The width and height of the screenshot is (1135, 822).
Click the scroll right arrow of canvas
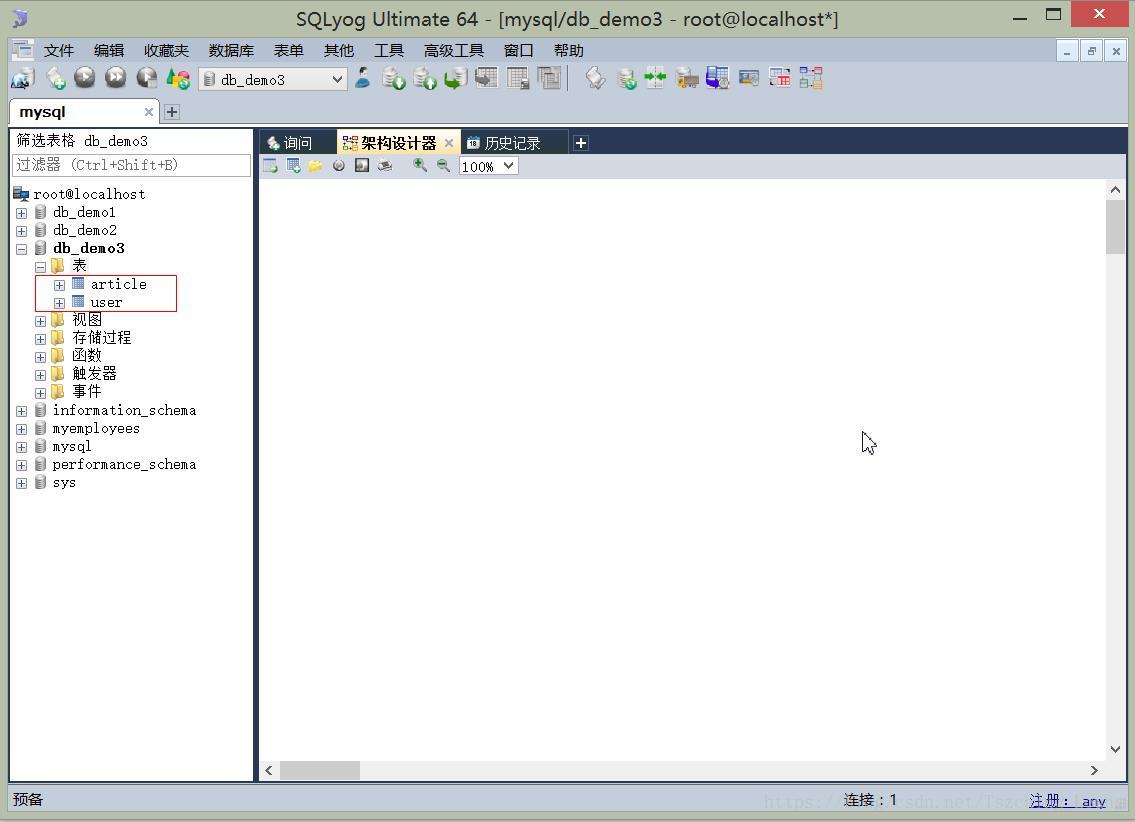point(1094,771)
